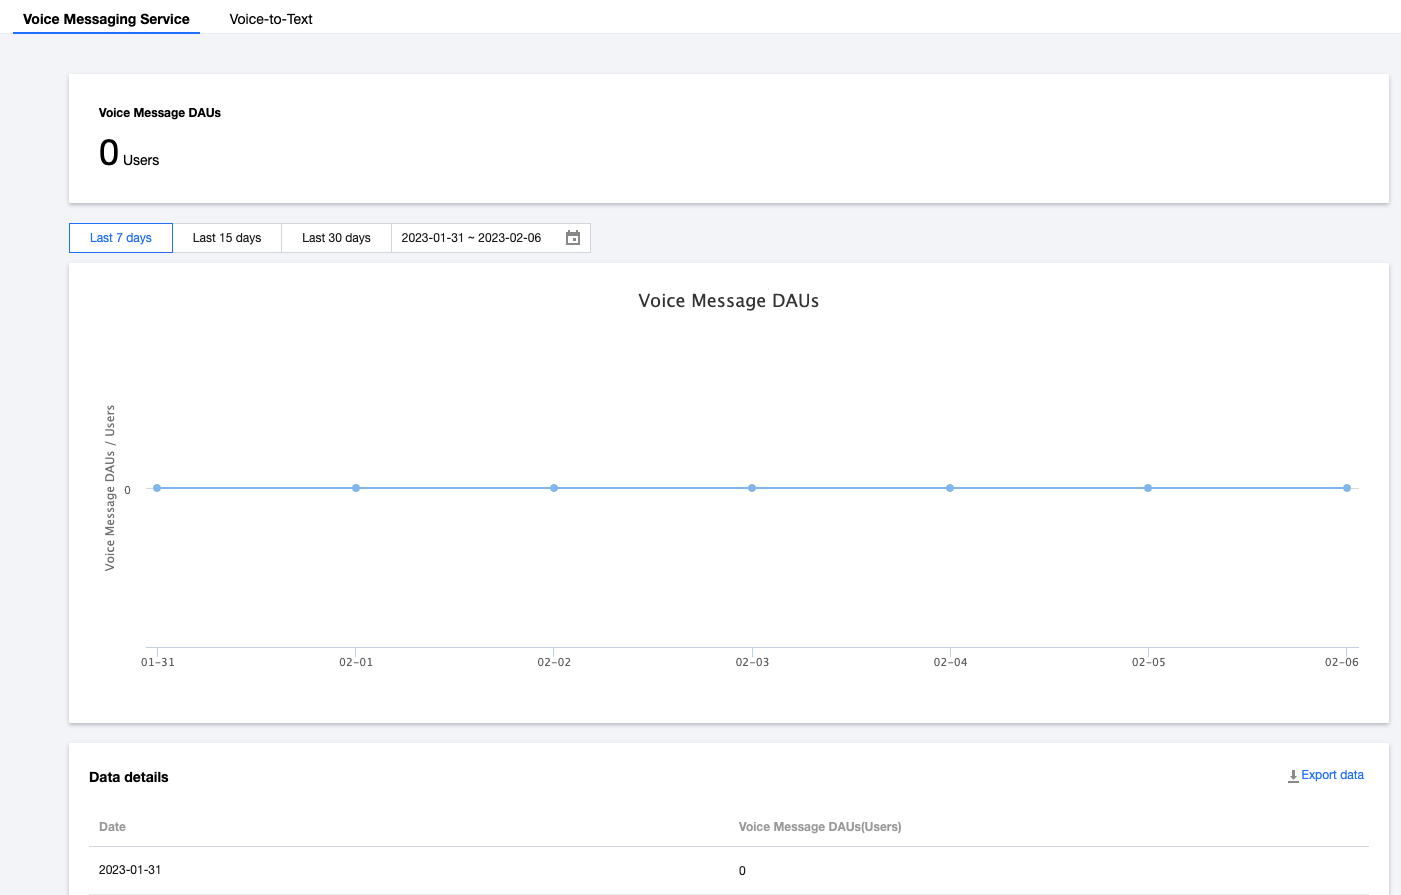Click the 02-03 data point on chart
The image size is (1401, 895).
click(x=752, y=488)
